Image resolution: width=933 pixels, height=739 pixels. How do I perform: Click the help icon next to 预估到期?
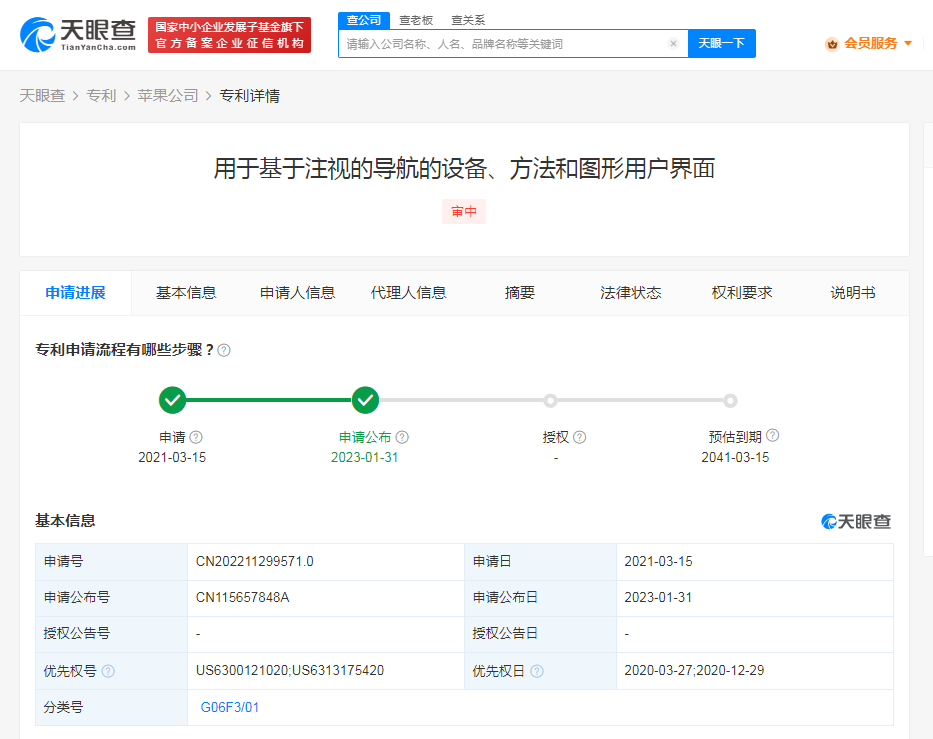click(x=772, y=436)
